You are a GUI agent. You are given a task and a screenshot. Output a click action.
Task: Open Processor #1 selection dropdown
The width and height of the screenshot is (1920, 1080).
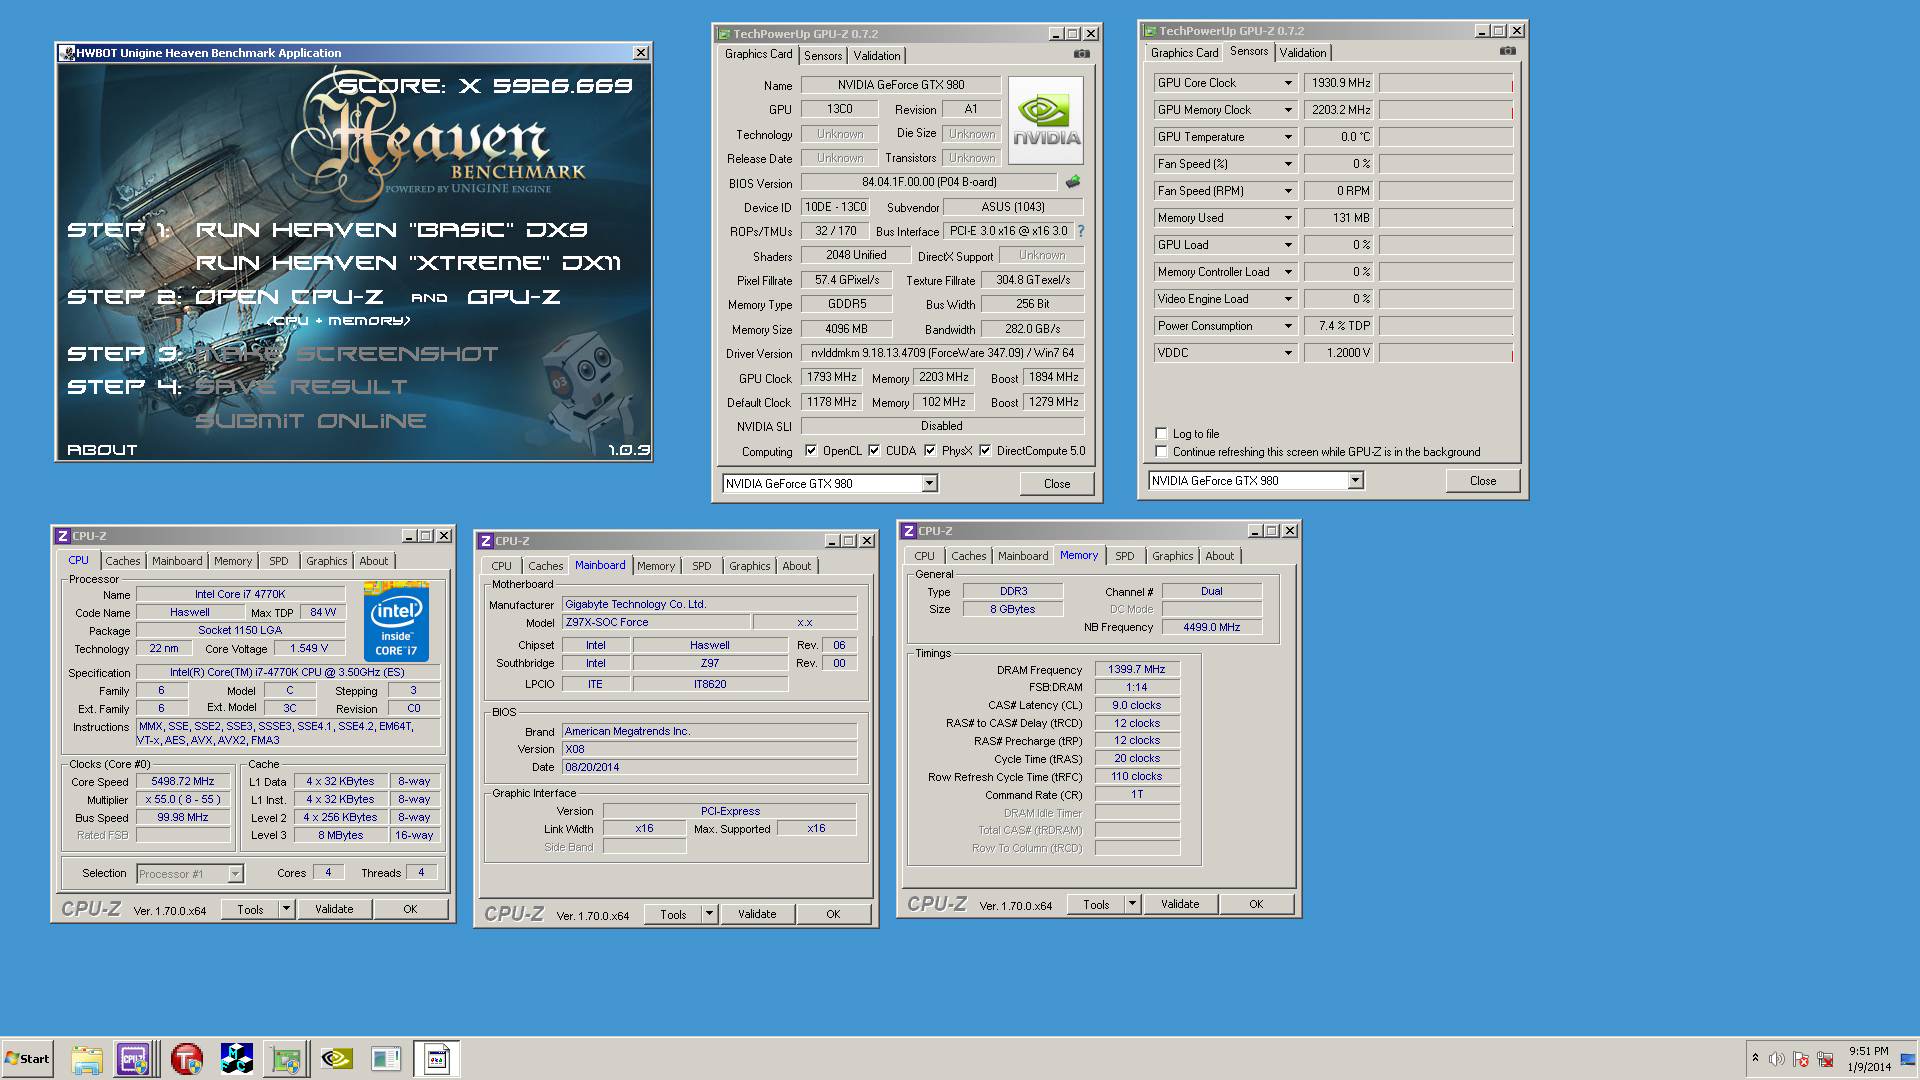click(x=235, y=874)
